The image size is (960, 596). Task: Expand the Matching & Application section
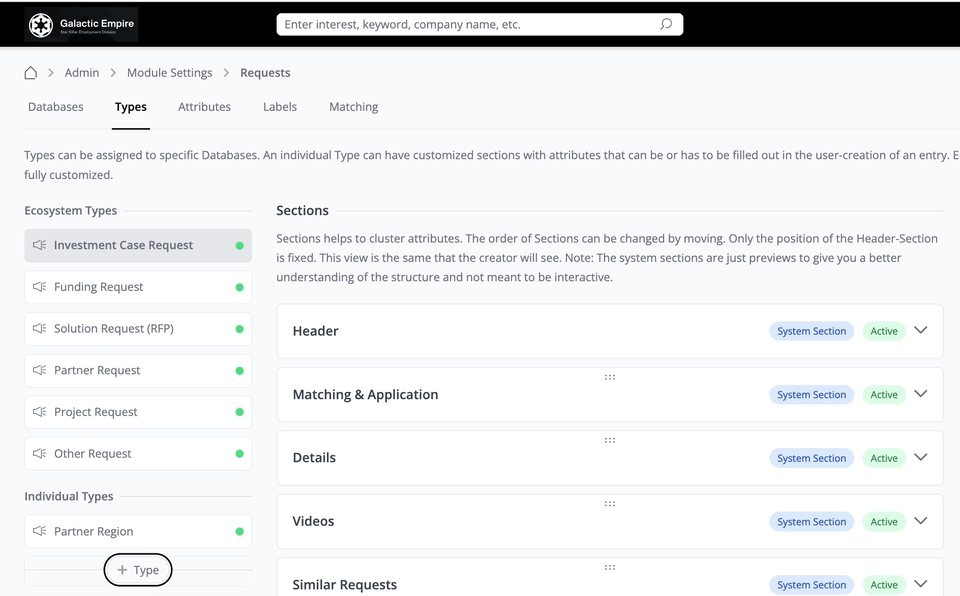click(x=921, y=394)
